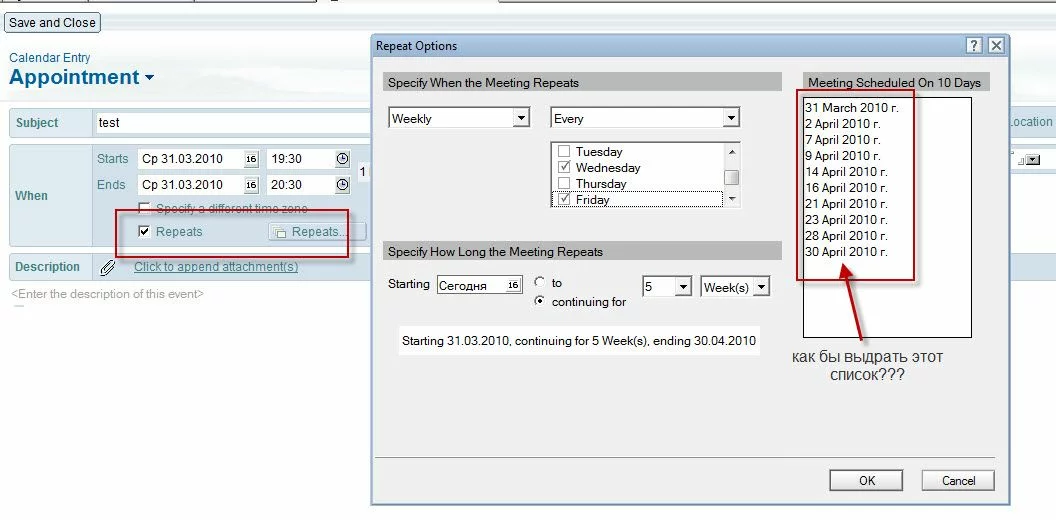
Task: Open the calendar icon in Starting field
Action: (x=513, y=286)
